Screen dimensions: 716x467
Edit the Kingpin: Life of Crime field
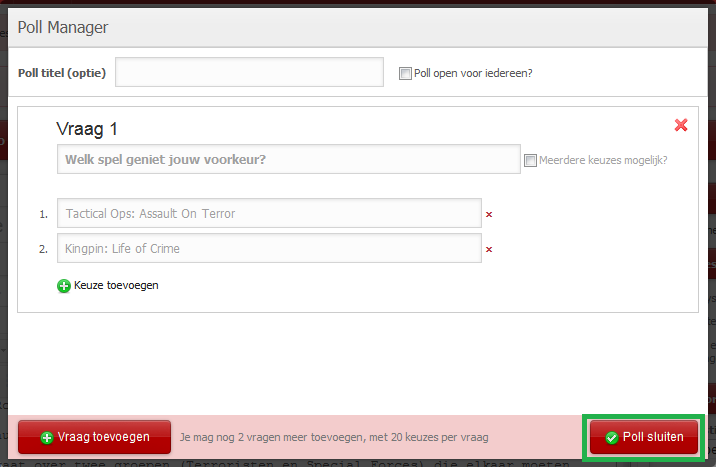click(269, 248)
